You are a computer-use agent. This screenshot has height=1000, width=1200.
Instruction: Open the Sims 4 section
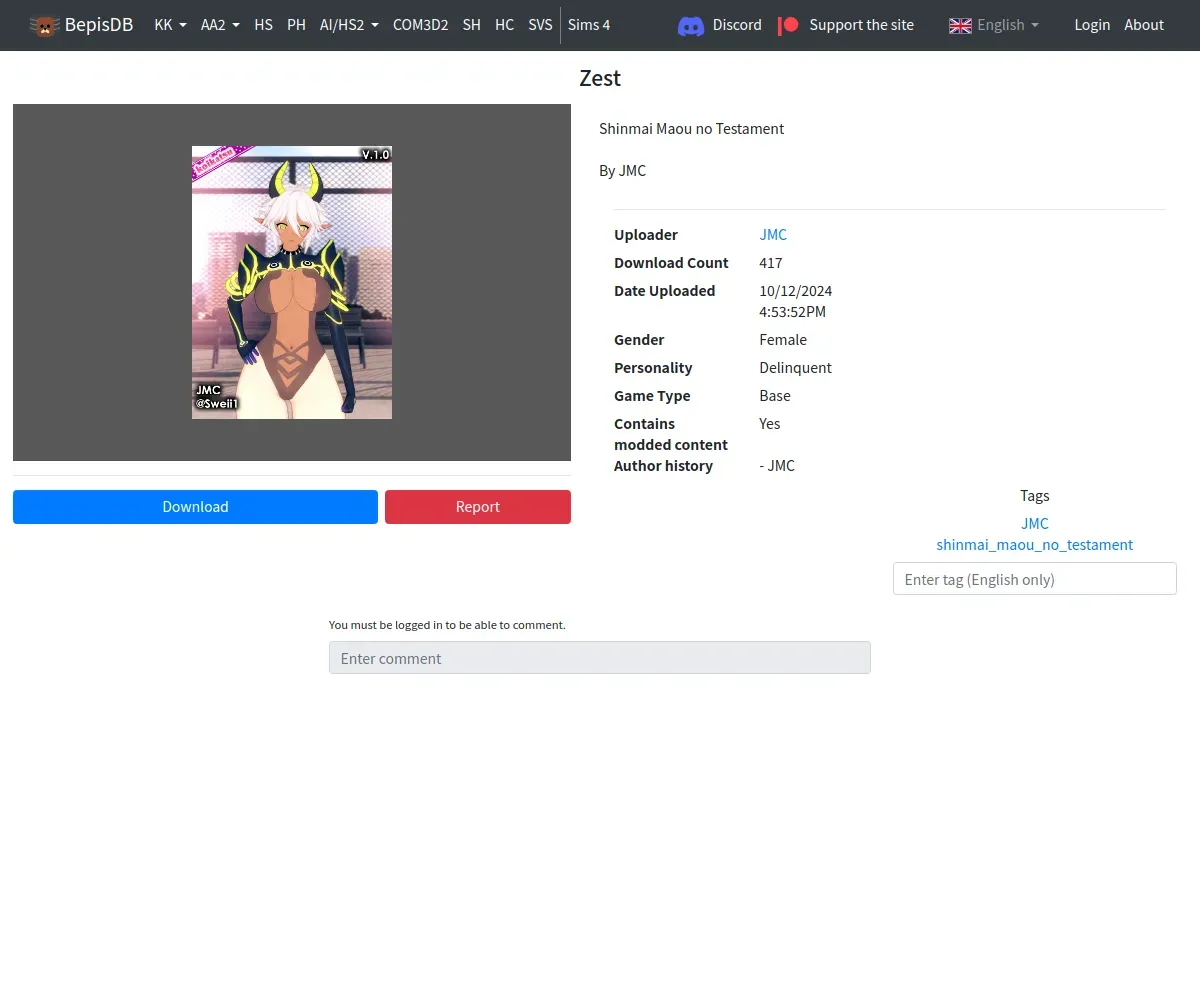[x=589, y=25]
